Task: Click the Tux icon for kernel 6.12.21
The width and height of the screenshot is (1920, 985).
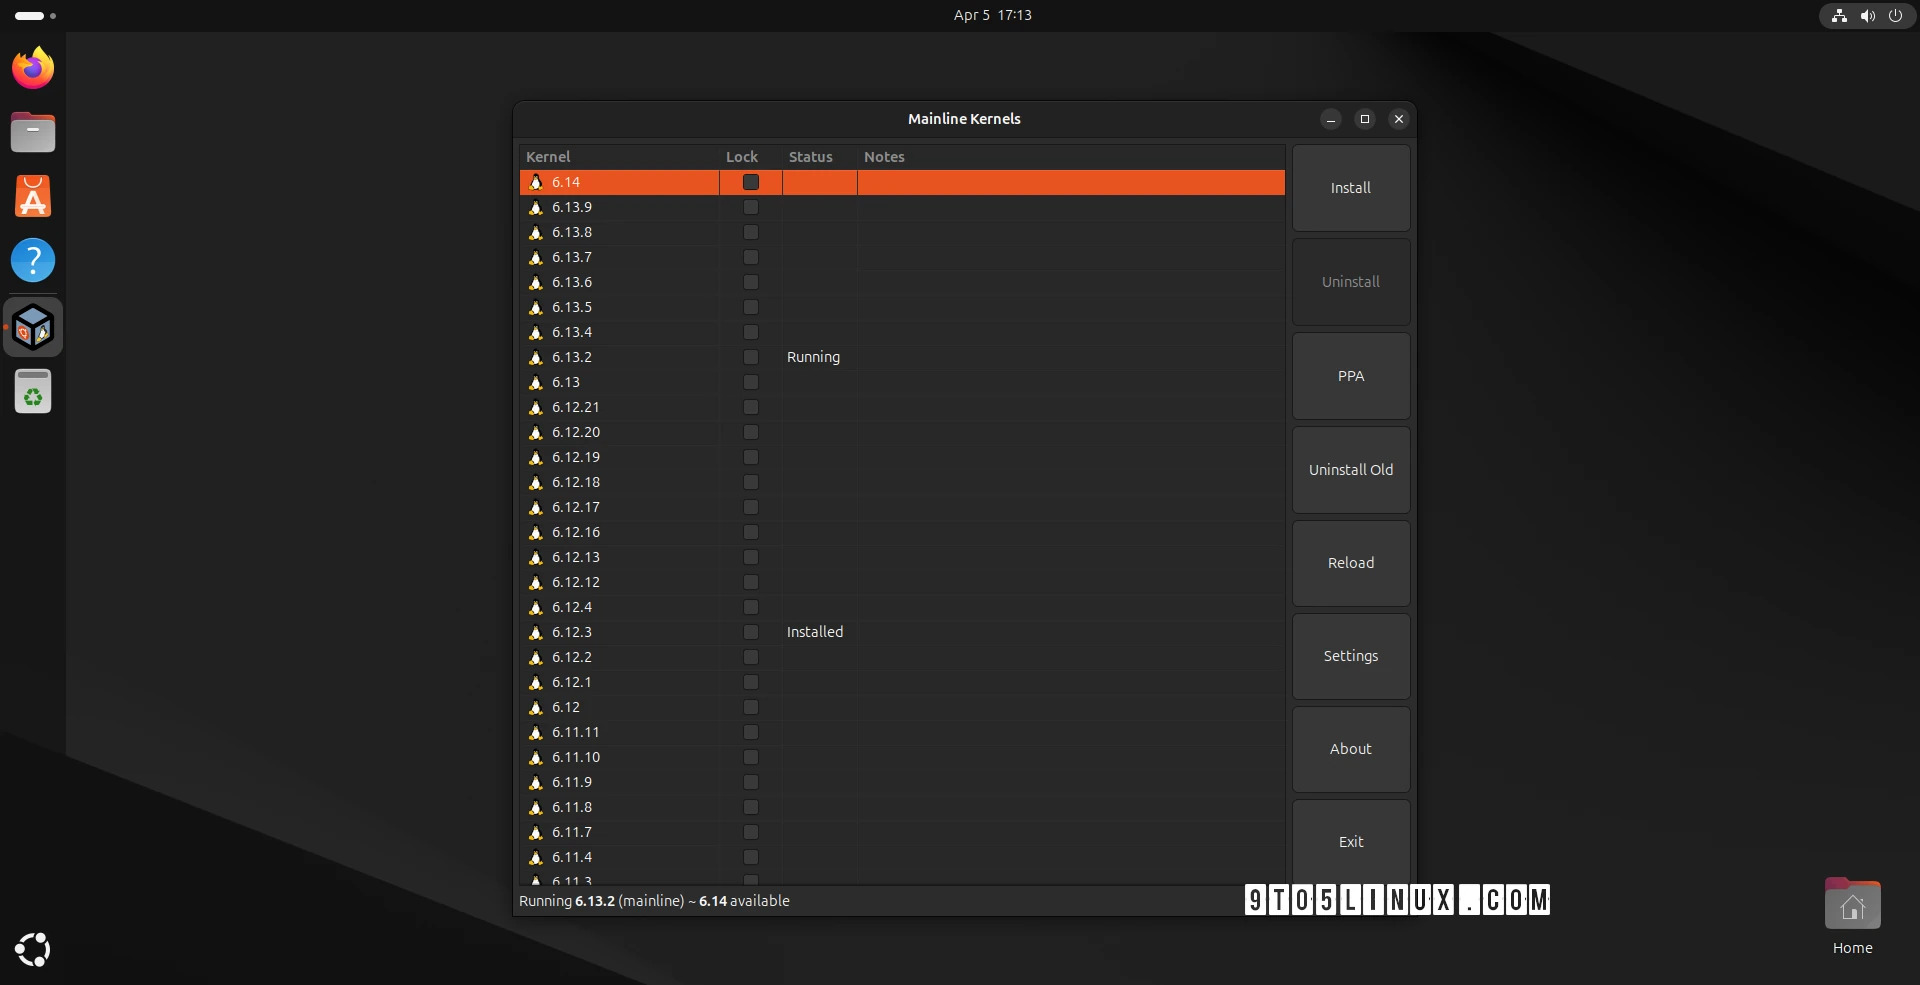Action: pos(536,407)
